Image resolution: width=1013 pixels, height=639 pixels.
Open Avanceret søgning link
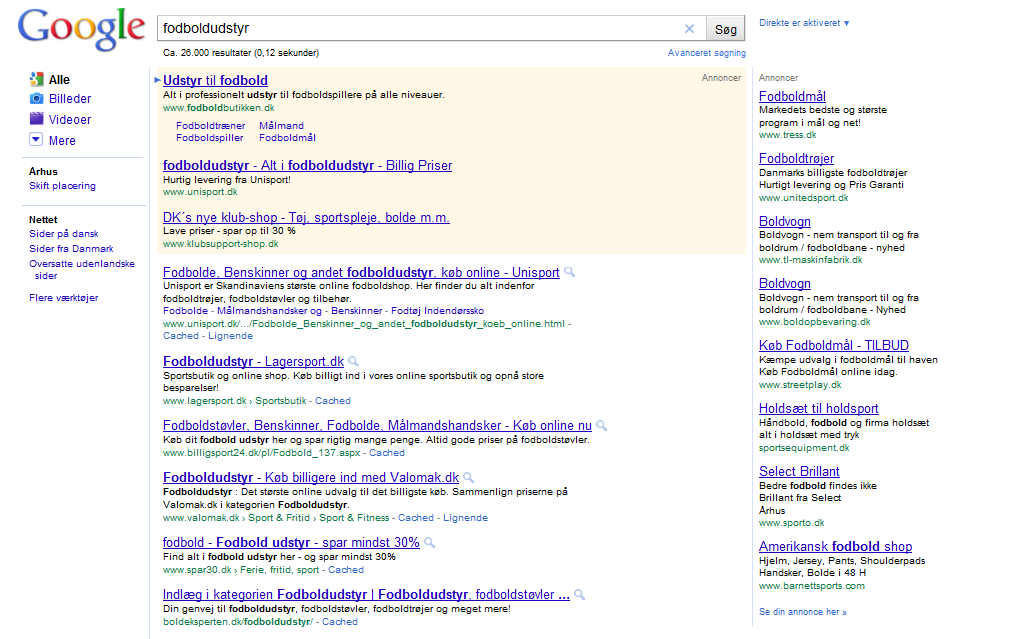click(x=707, y=53)
